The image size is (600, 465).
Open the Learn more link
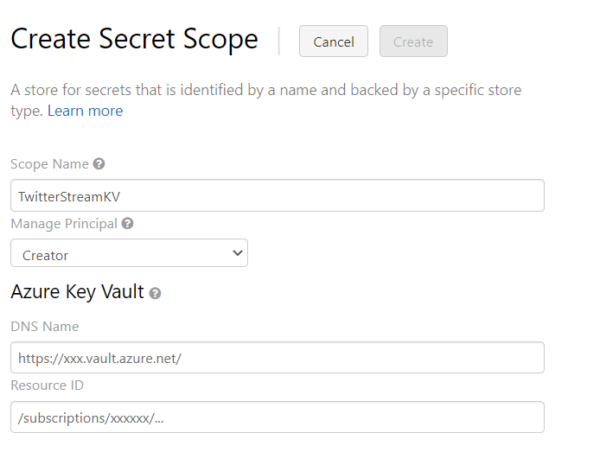coord(85,111)
